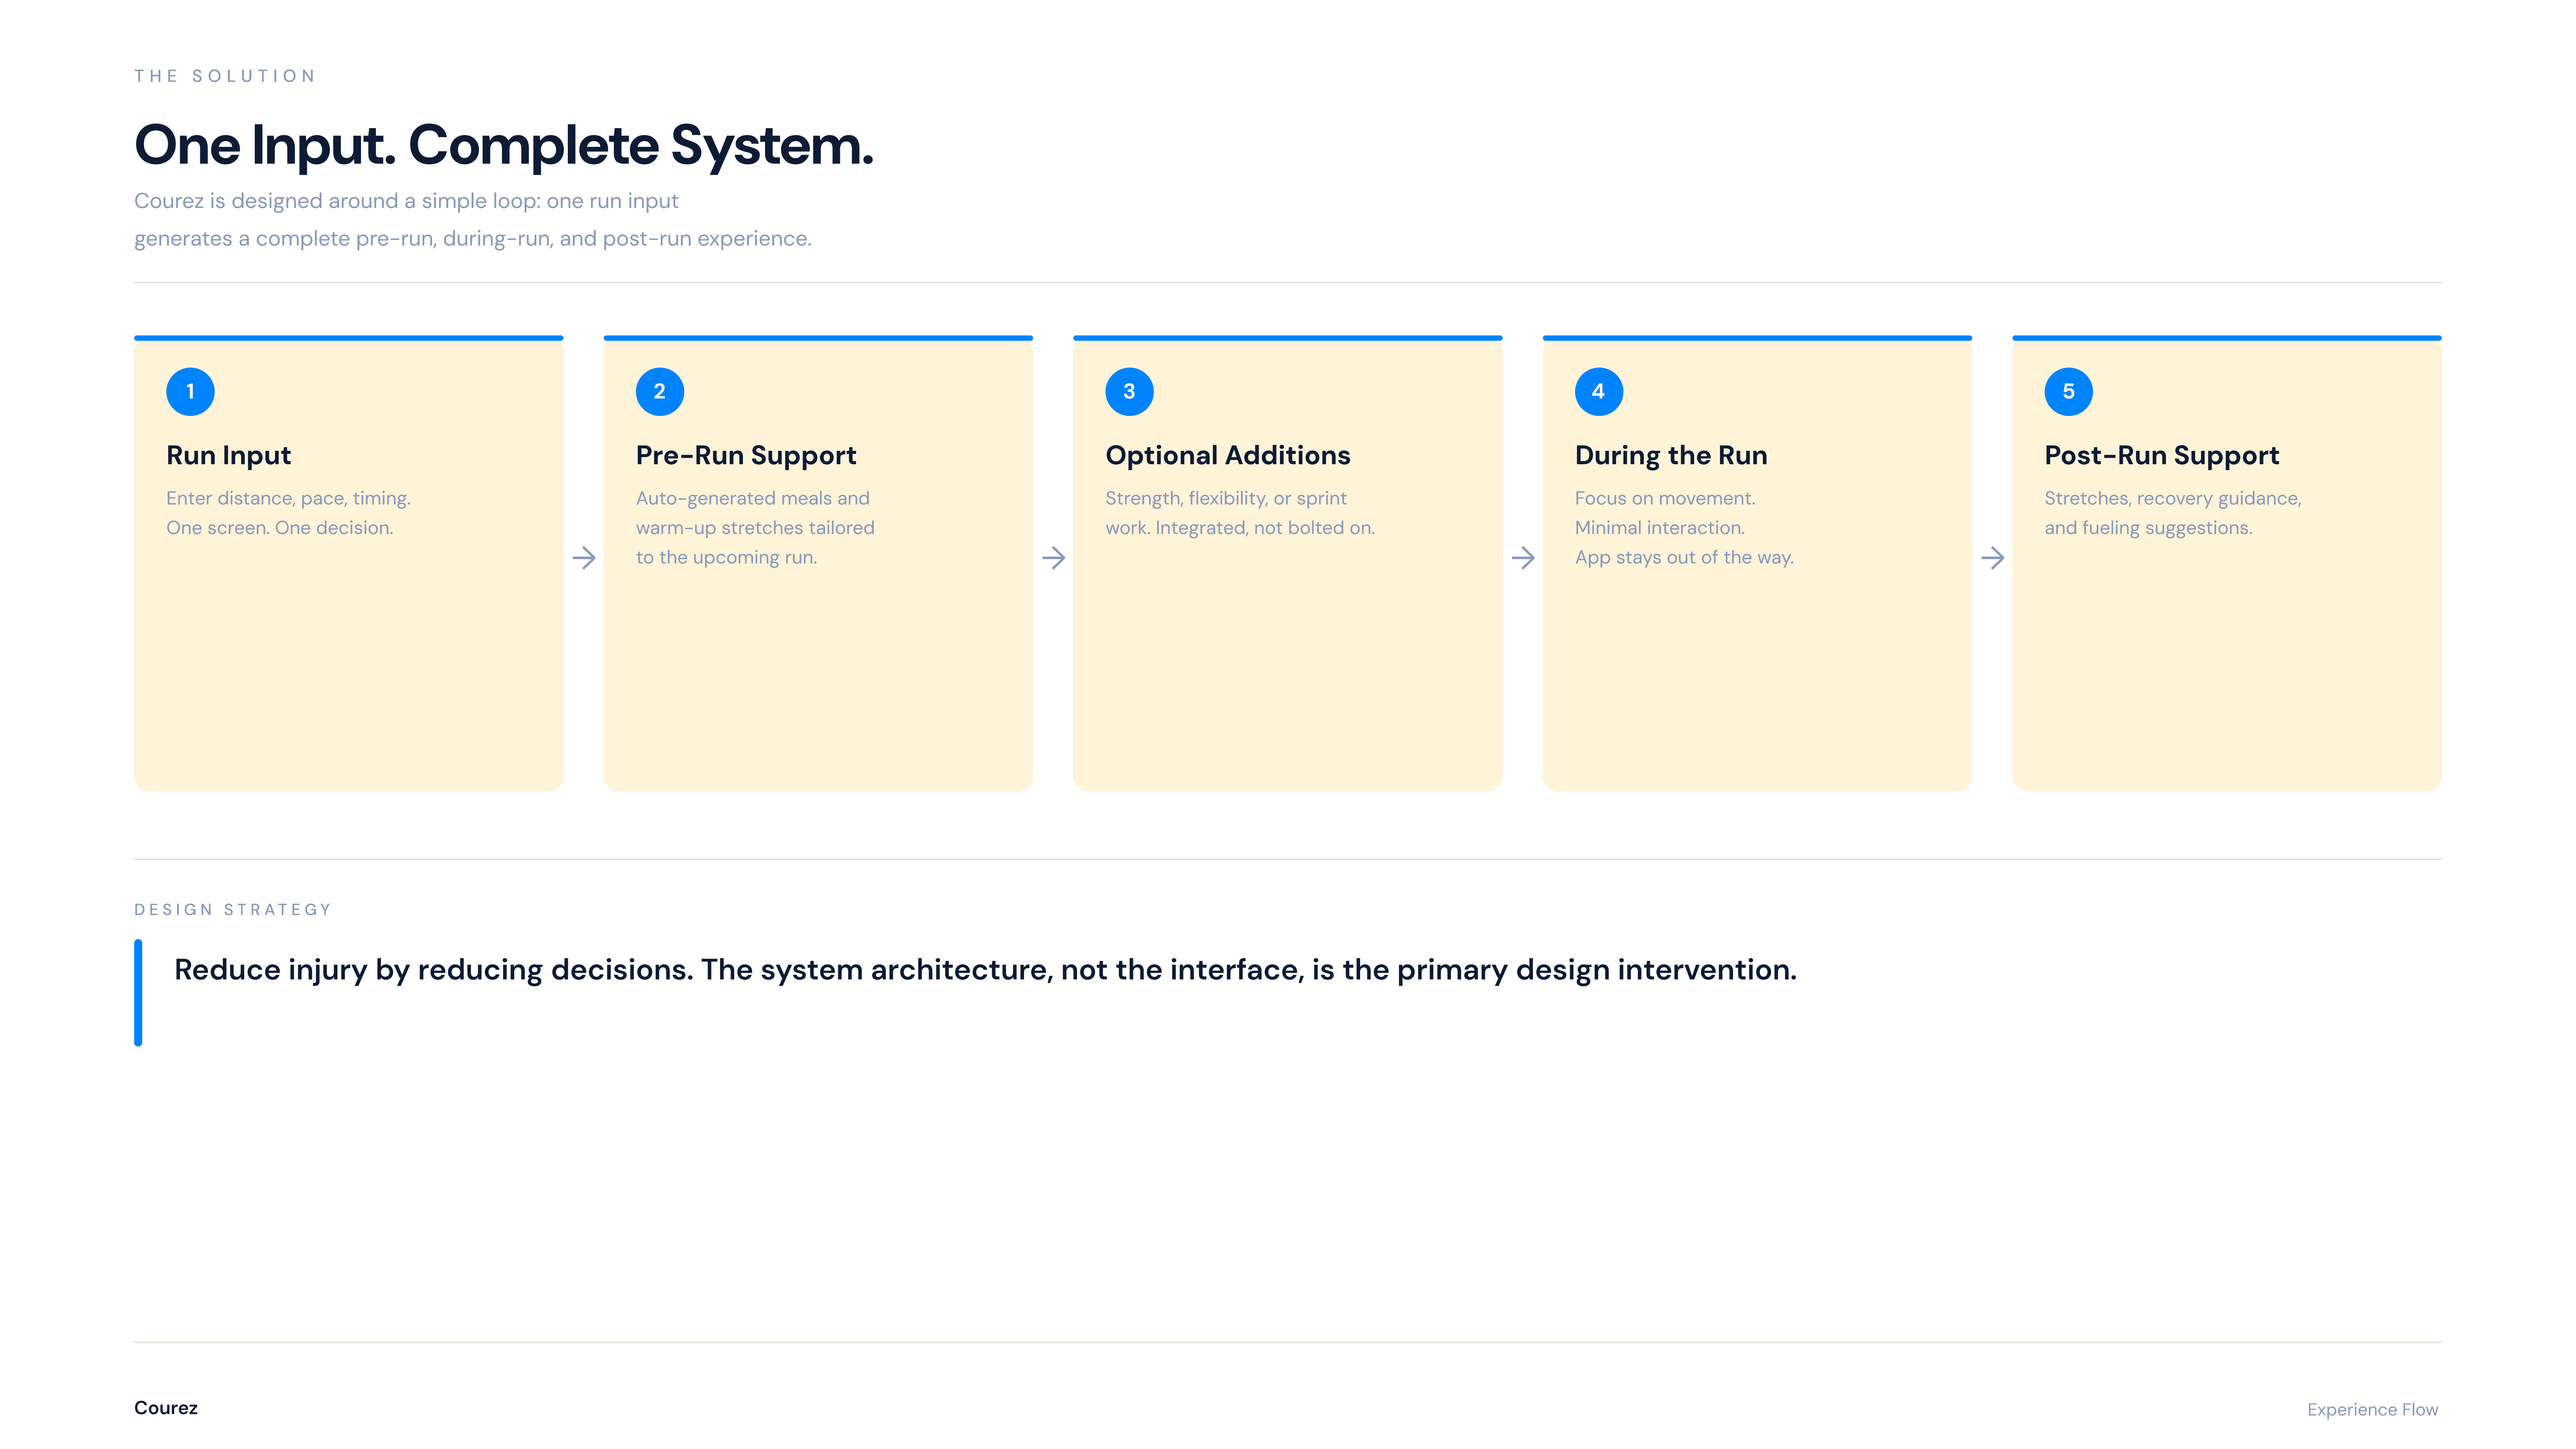Viewport: 2576px width, 1449px height.
Task: Click the Experience Flow footer text
Action: 2372,1409
